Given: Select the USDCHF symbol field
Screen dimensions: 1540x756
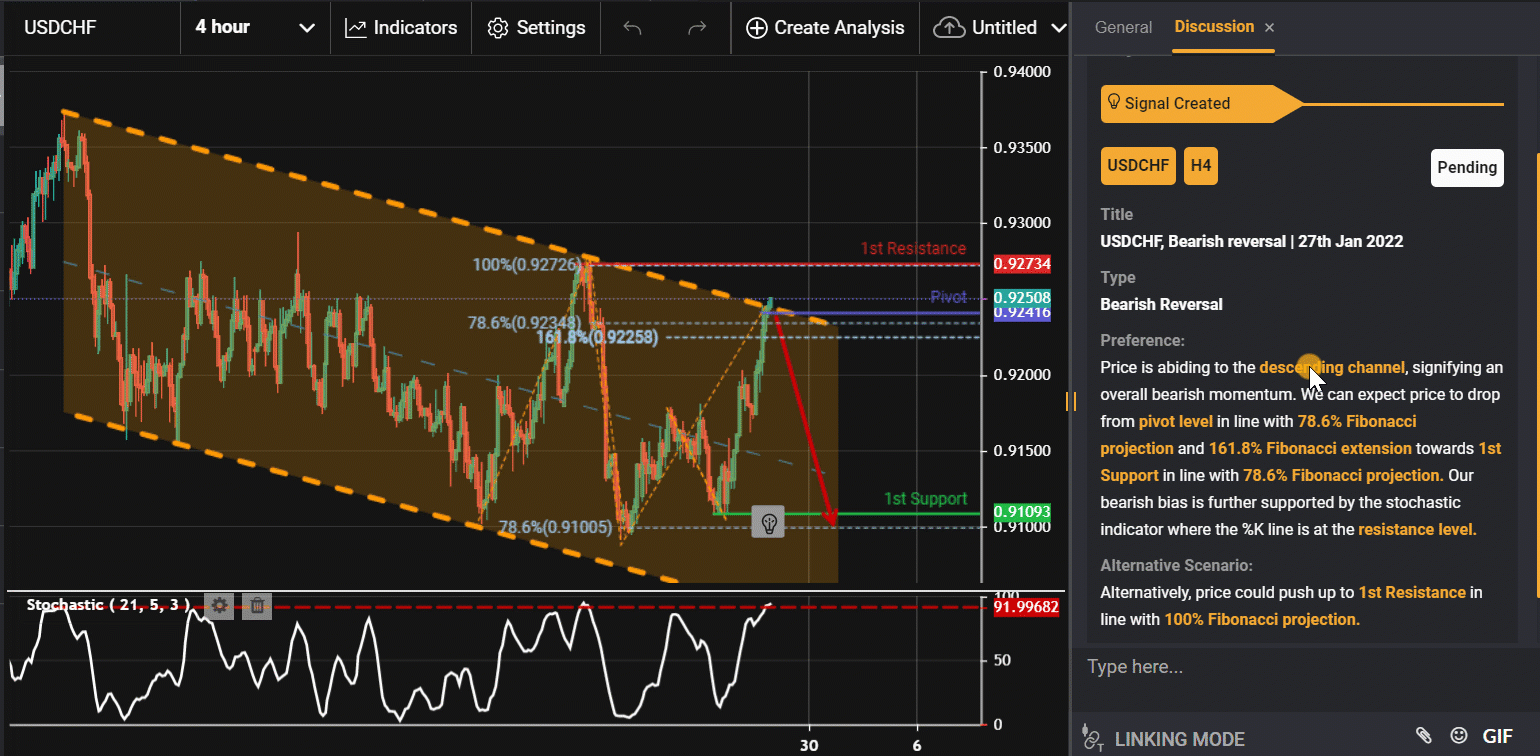Looking at the screenshot, I should [90, 28].
